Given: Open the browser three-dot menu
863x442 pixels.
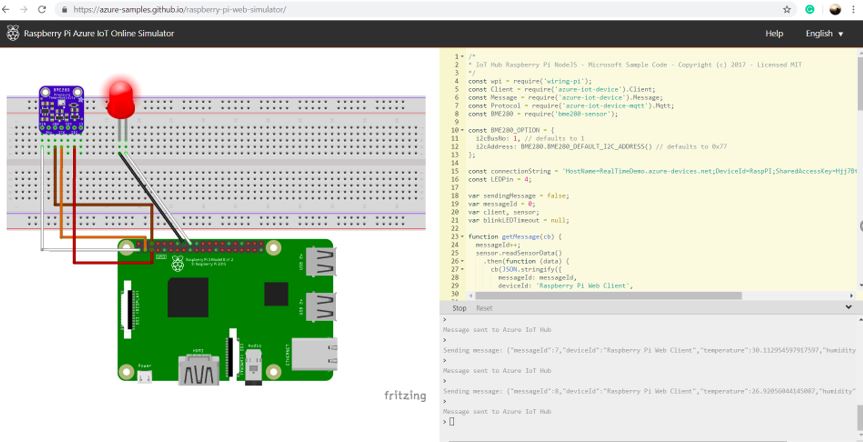Looking at the screenshot, I should pyautogui.click(x=854, y=9).
